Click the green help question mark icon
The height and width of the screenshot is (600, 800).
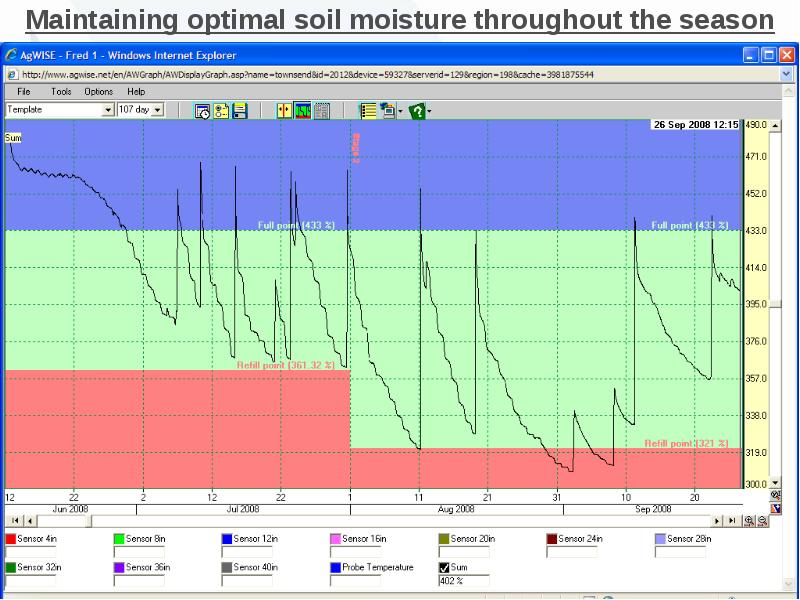click(417, 111)
